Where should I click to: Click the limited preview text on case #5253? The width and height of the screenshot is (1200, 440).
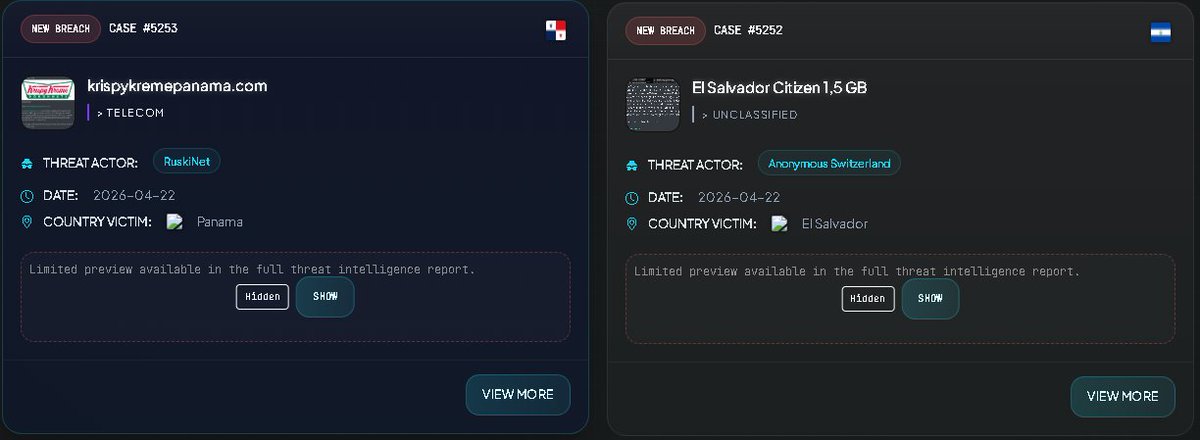pos(252,269)
